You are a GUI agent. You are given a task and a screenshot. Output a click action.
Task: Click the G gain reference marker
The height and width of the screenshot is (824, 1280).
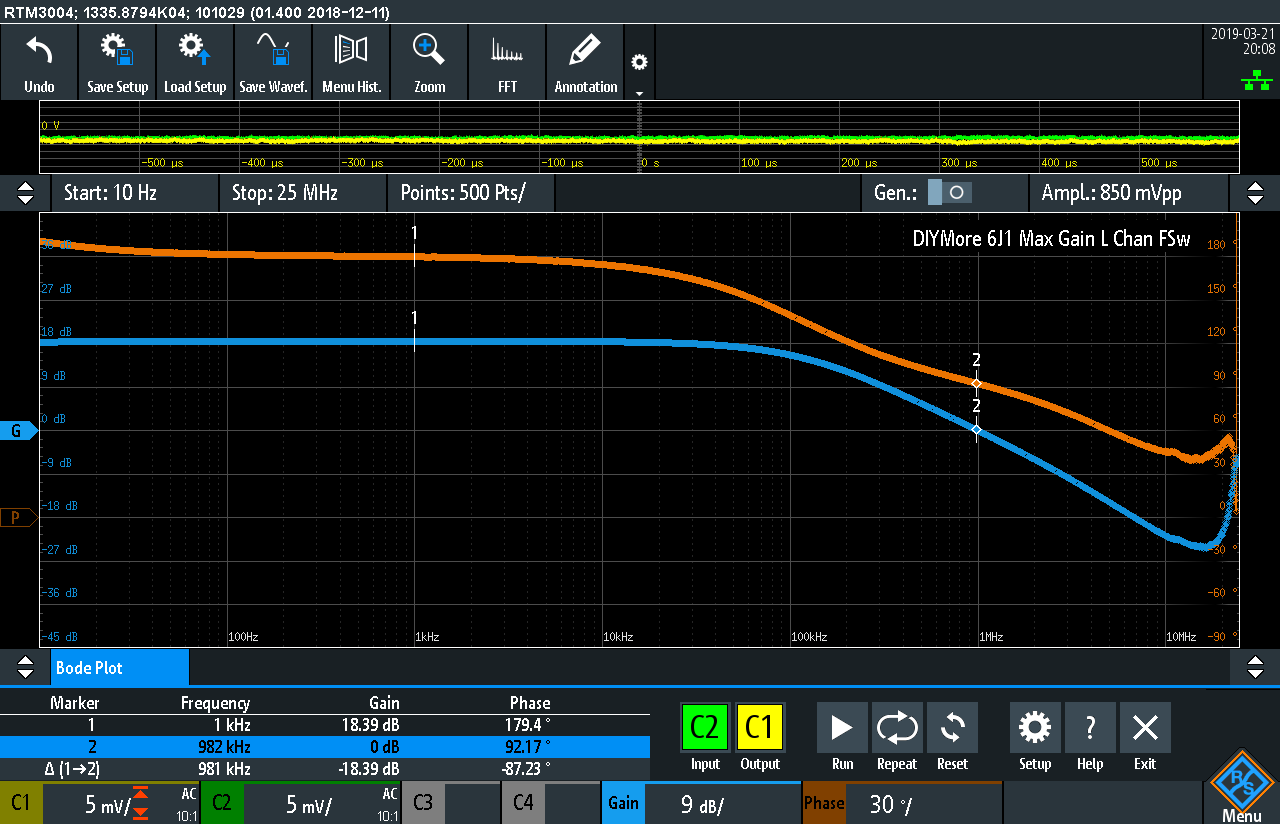point(18,430)
